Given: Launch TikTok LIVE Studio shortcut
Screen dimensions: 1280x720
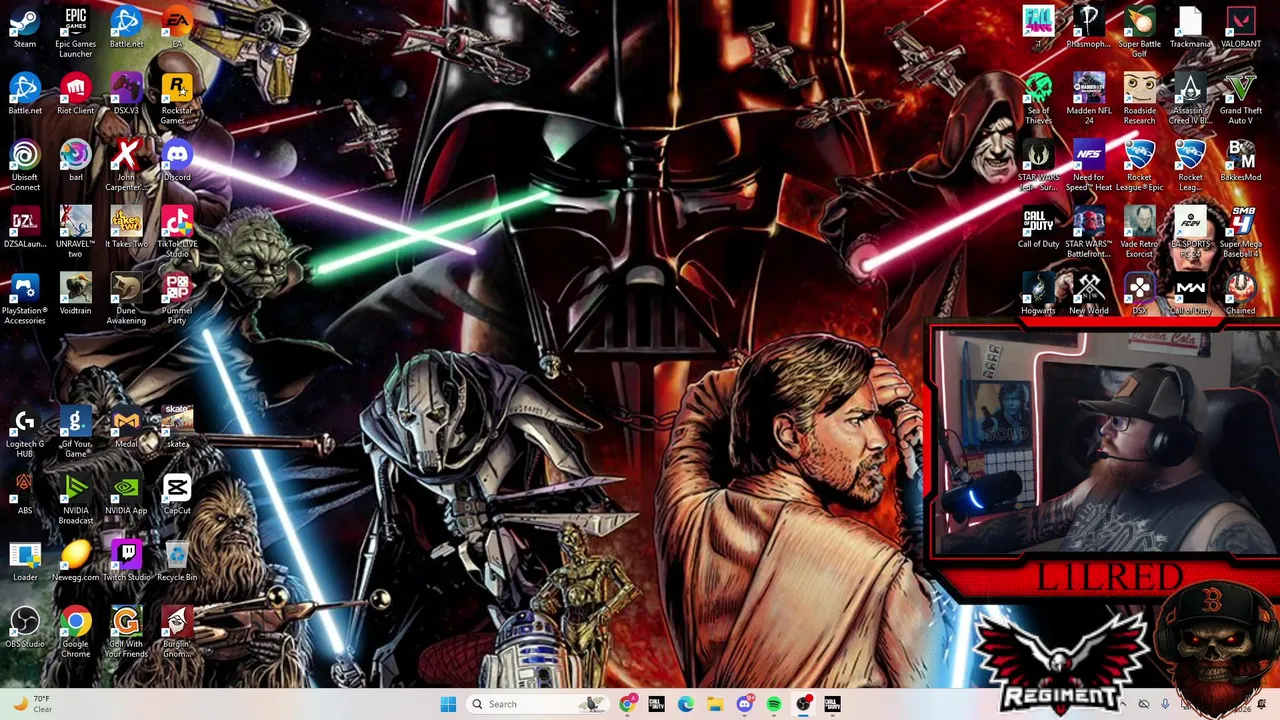Looking at the screenshot, I should 177,233.
